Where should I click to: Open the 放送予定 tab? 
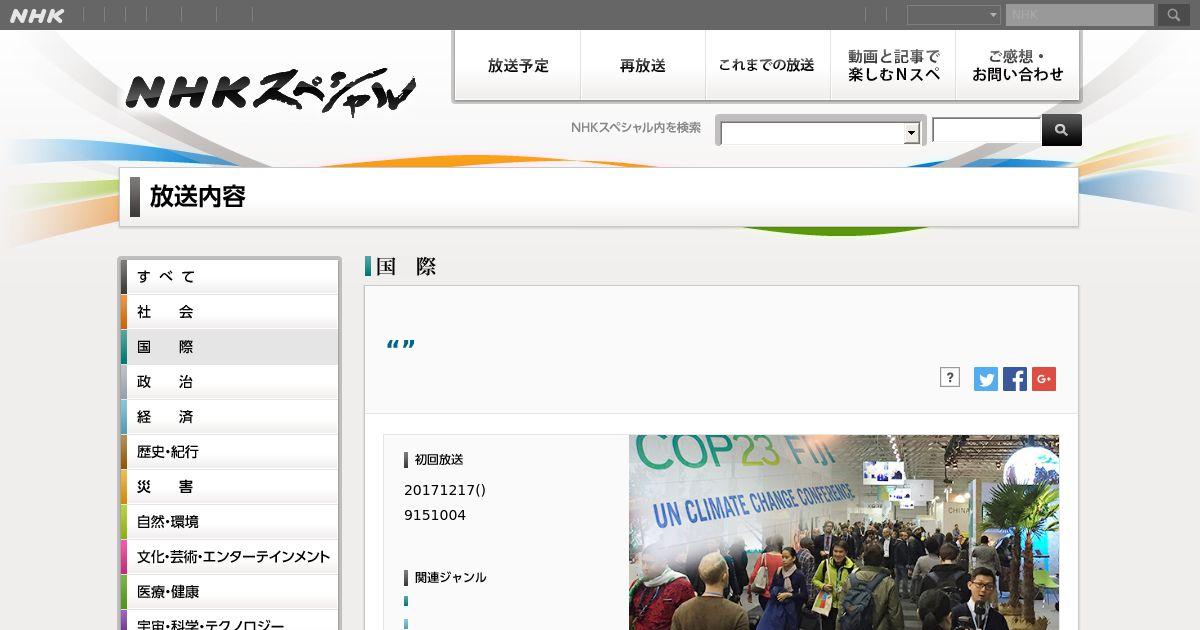[x=518, y=65]
